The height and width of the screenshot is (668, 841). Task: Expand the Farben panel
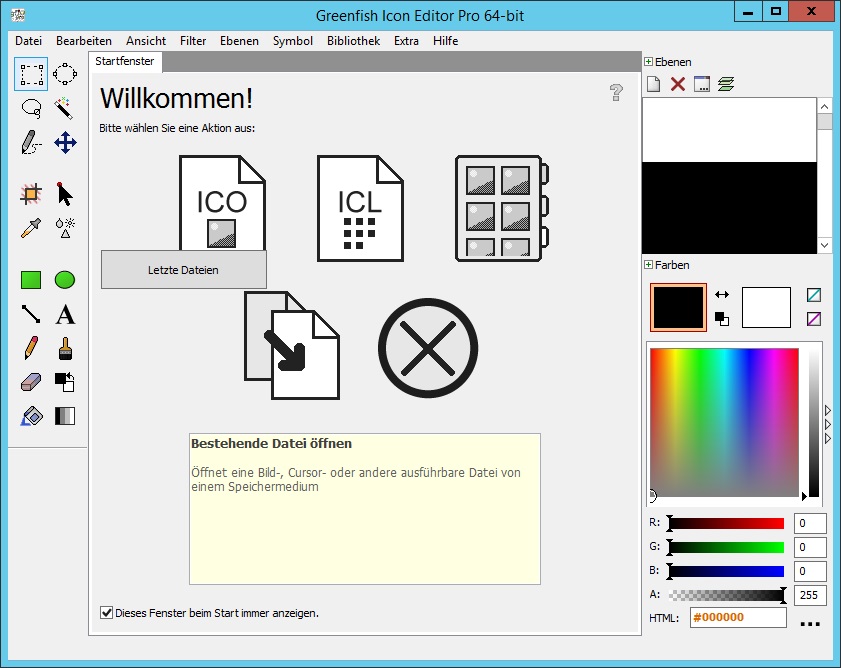tap(648, 265)
